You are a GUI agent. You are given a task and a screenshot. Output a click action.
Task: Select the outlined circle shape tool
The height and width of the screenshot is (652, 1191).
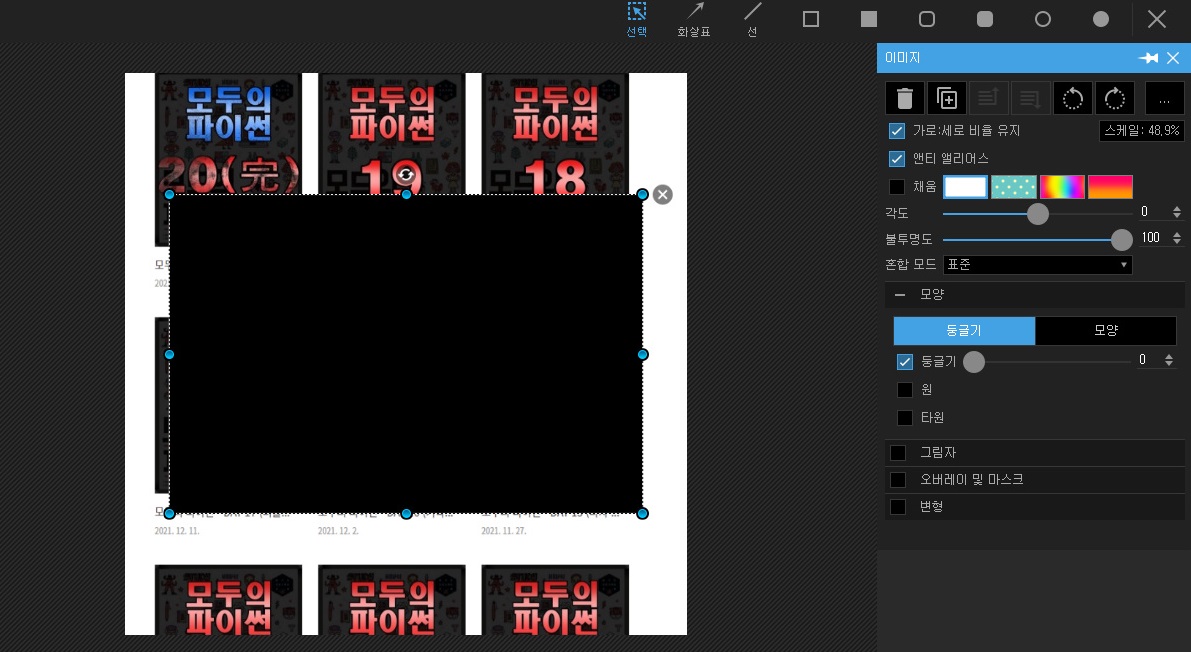coord(1043,19)
